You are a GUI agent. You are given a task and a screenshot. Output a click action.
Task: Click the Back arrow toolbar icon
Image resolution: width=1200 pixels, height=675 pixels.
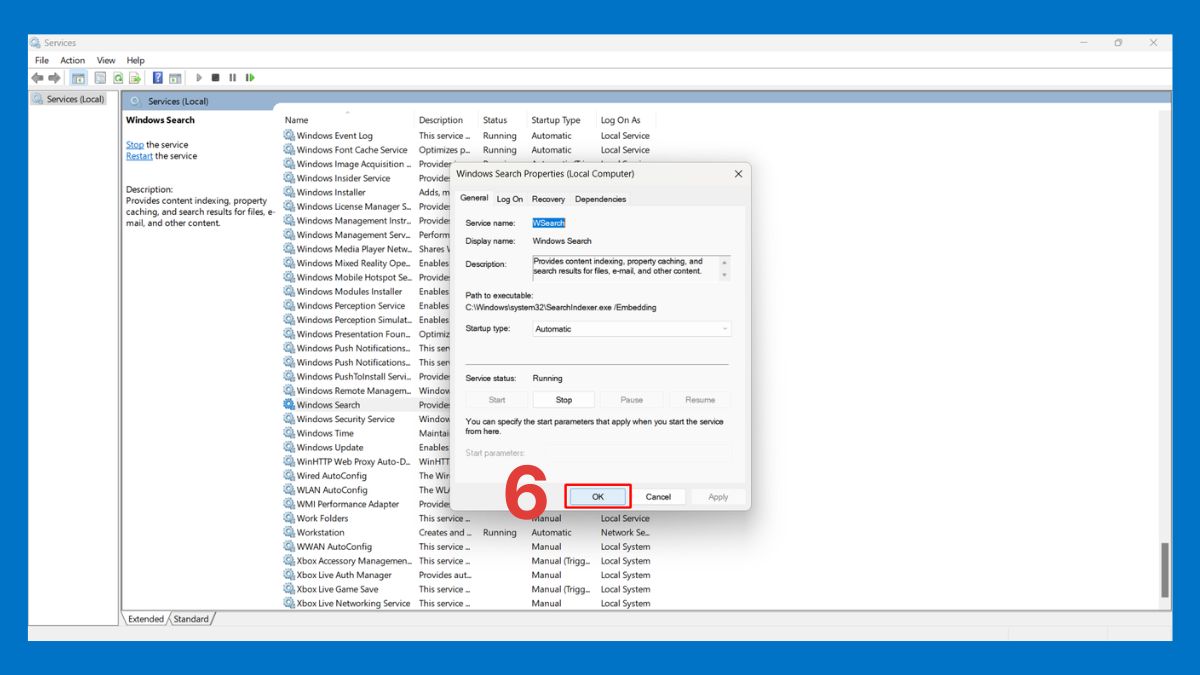coord(37,78)
